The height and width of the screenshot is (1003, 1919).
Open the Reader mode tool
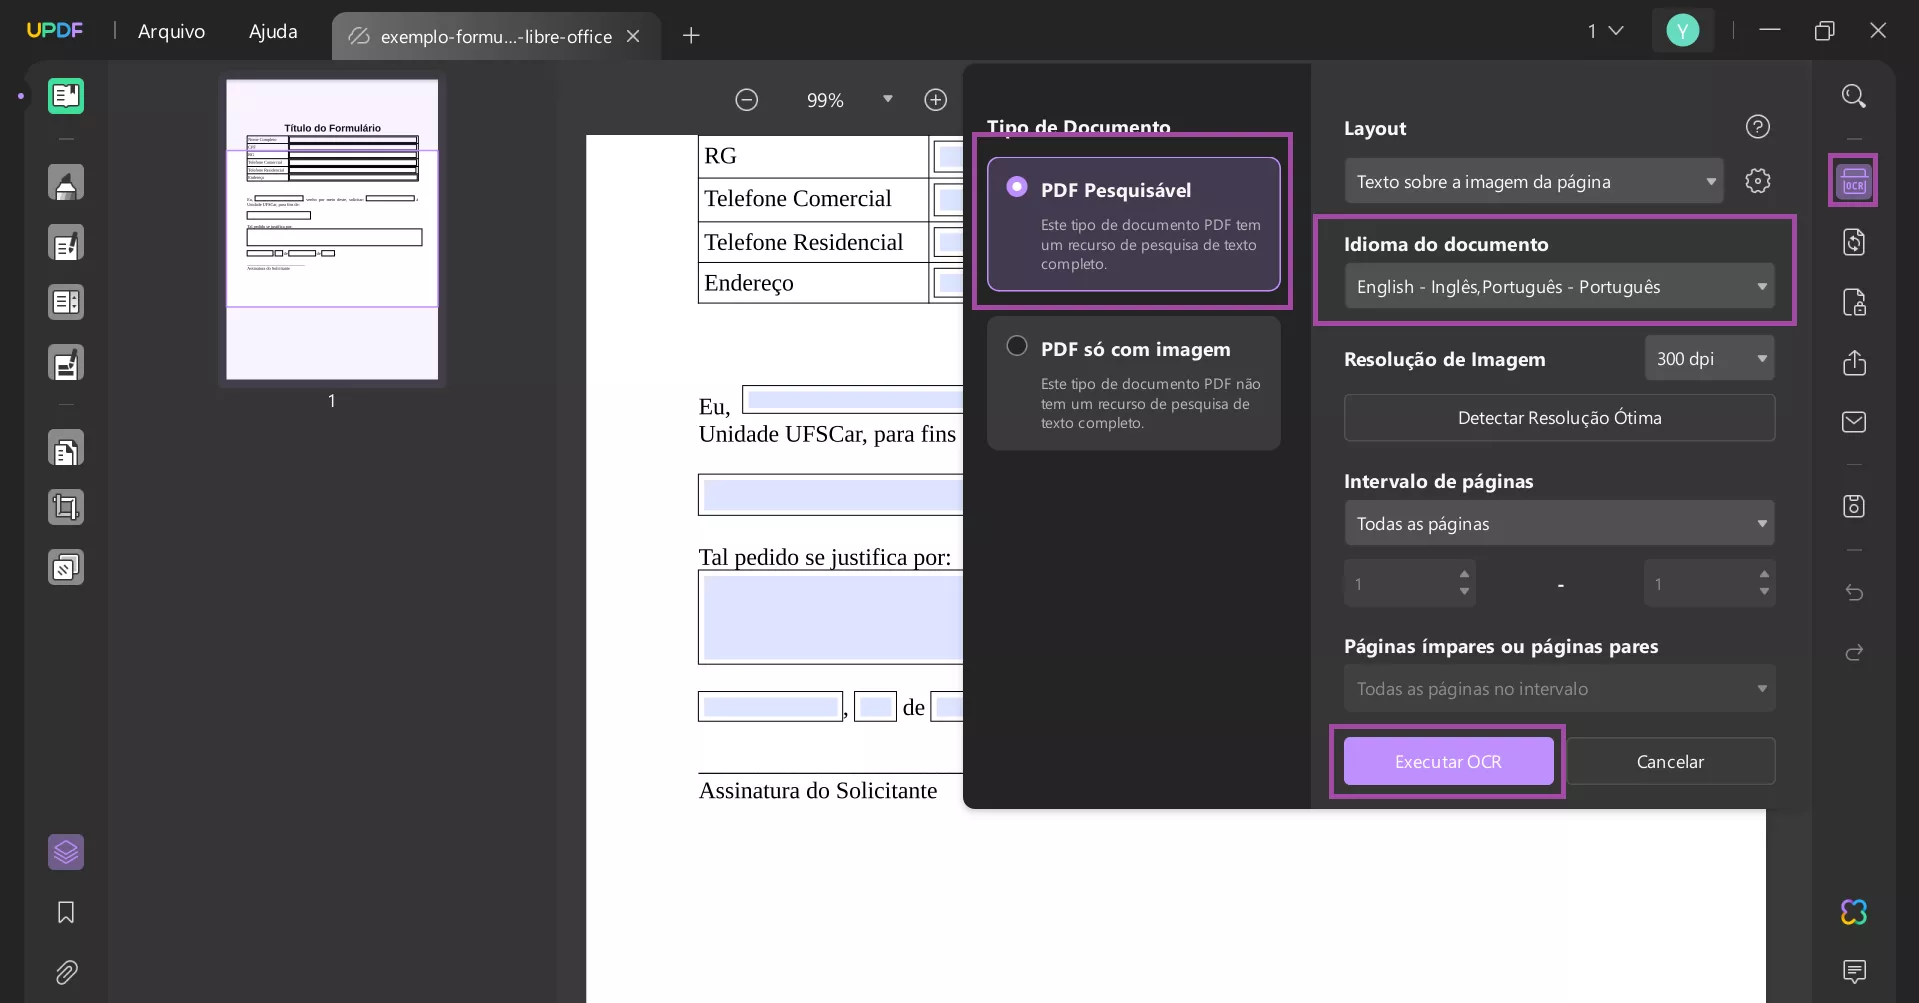[66, 96]
